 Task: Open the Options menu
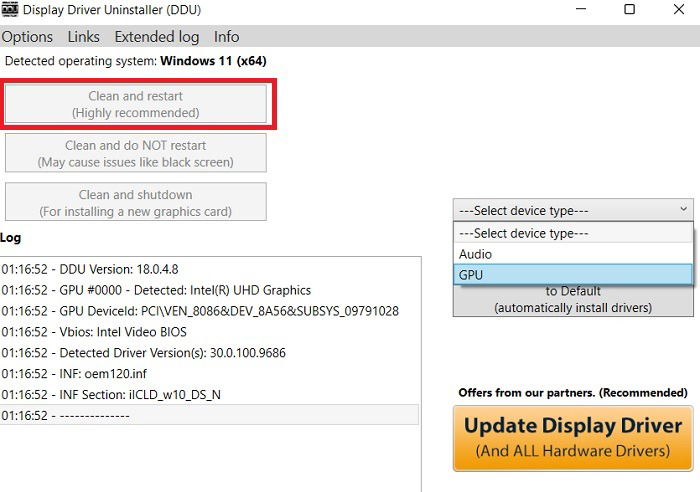(27, 37)
